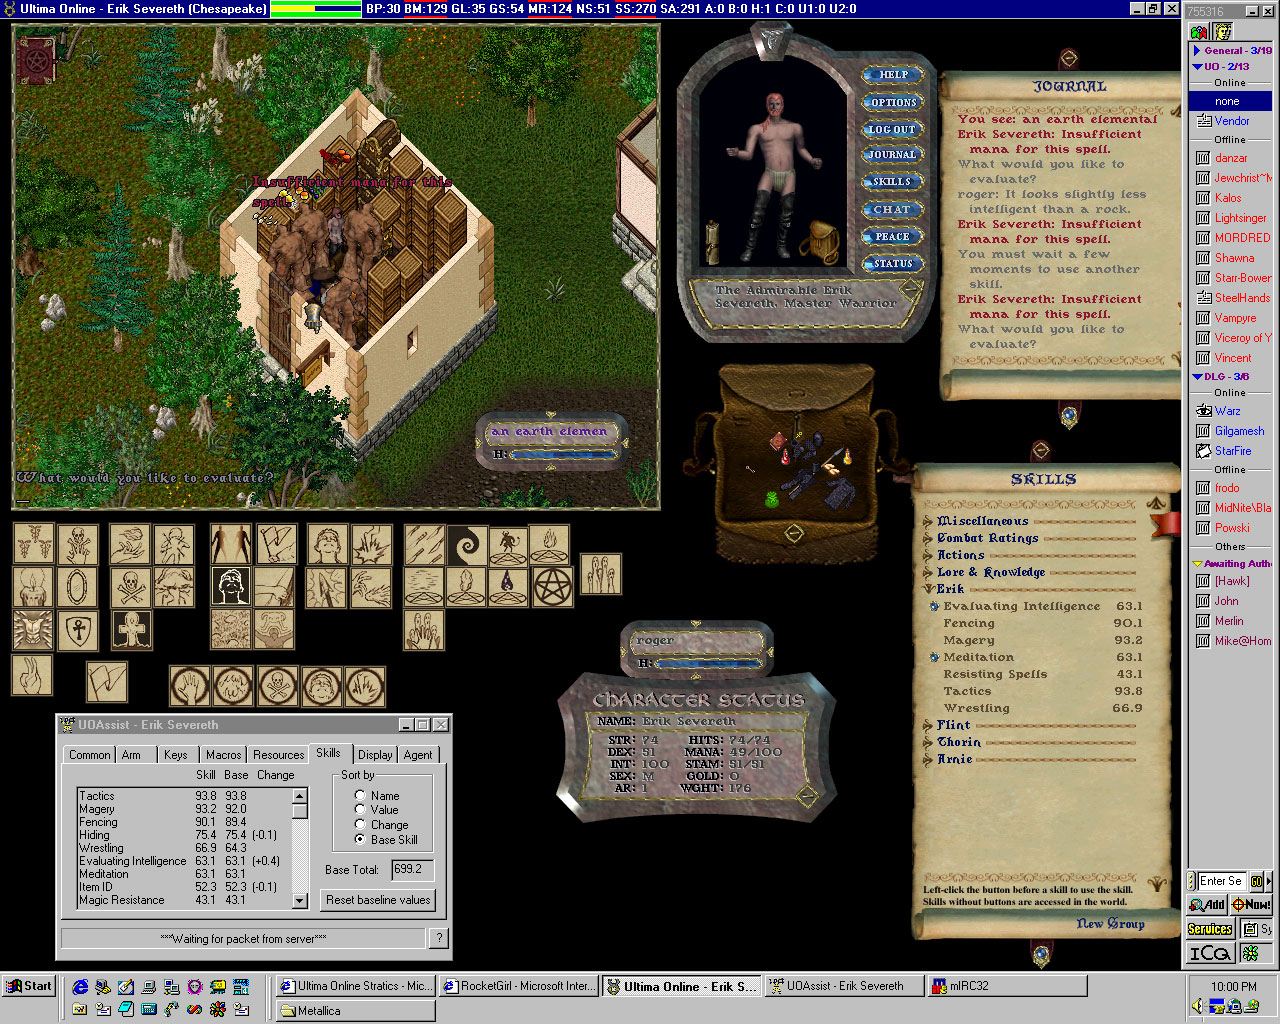Select the Change sort option
The image size is (1280, 1024).
(x=360, y=825)
